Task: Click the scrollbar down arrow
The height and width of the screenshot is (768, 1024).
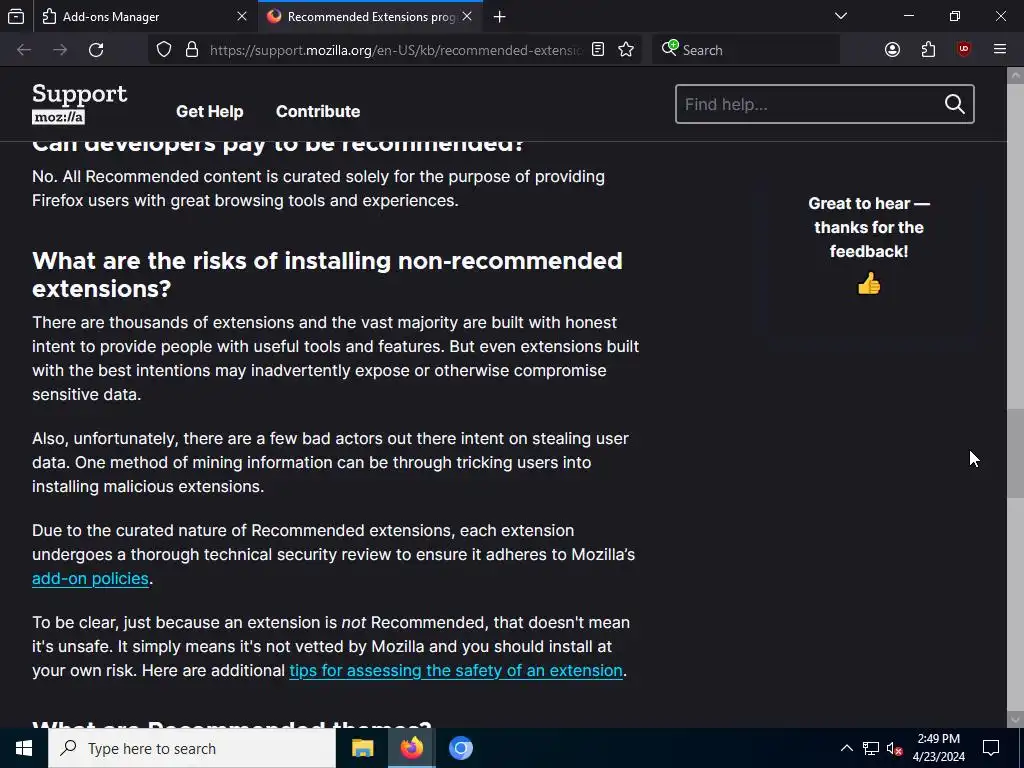Action: coord(1016,720)
